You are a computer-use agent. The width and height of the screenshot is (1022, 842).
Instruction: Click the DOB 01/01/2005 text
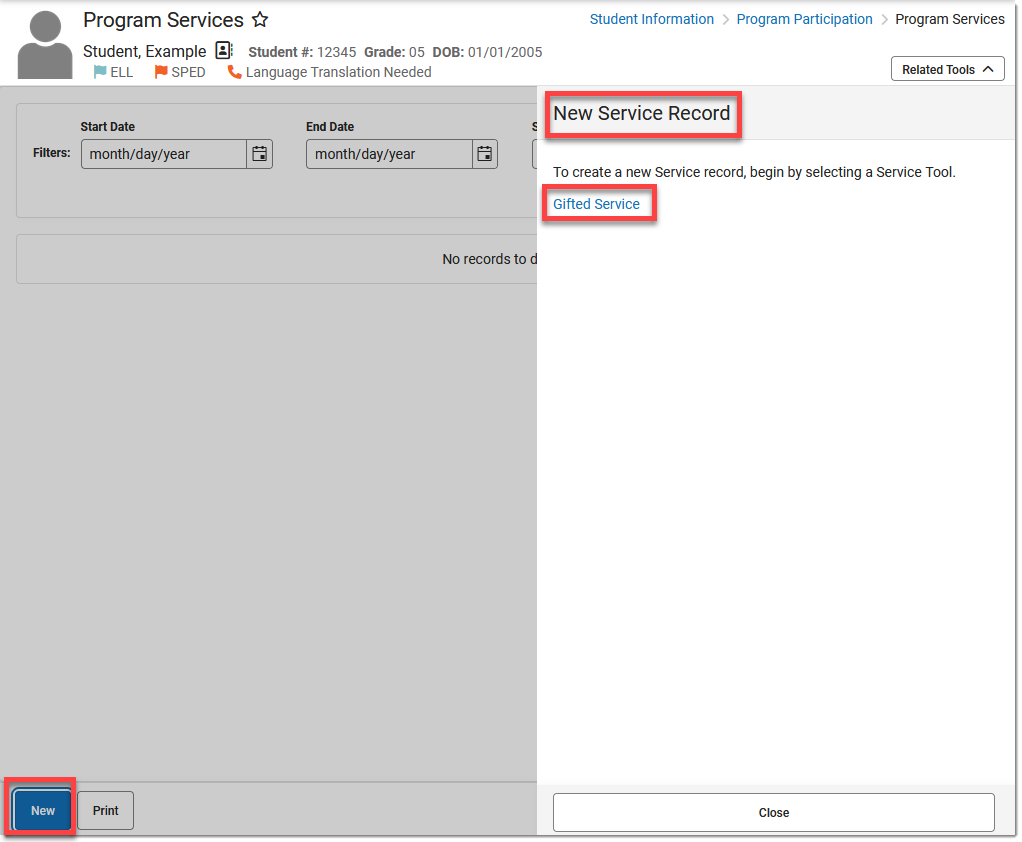(487, 52)
